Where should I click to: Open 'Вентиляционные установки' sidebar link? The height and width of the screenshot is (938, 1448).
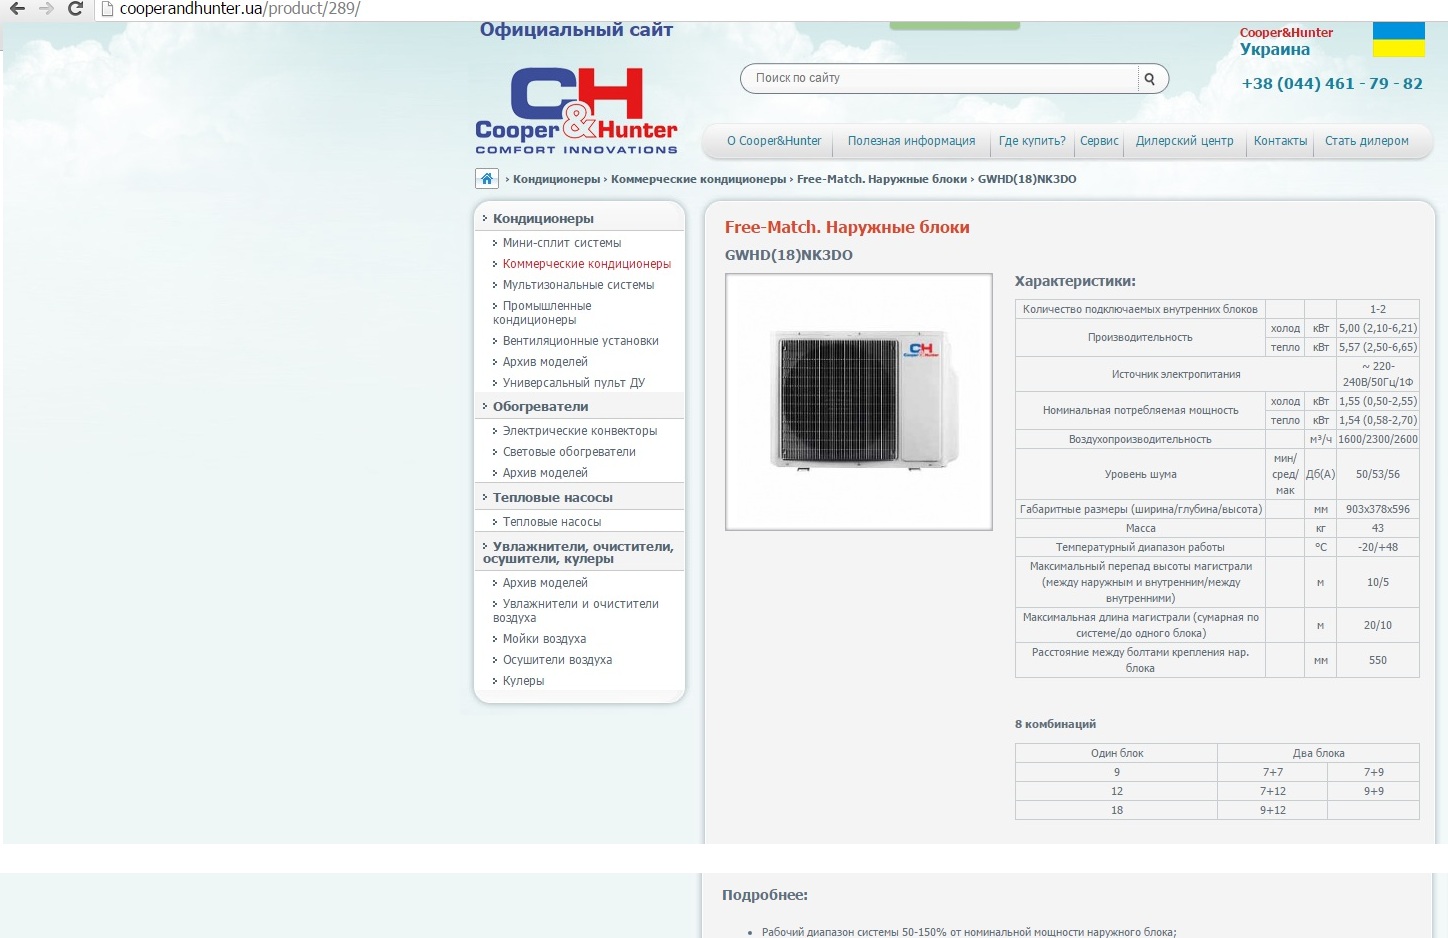pyautogui.click(x=580, y=341)
